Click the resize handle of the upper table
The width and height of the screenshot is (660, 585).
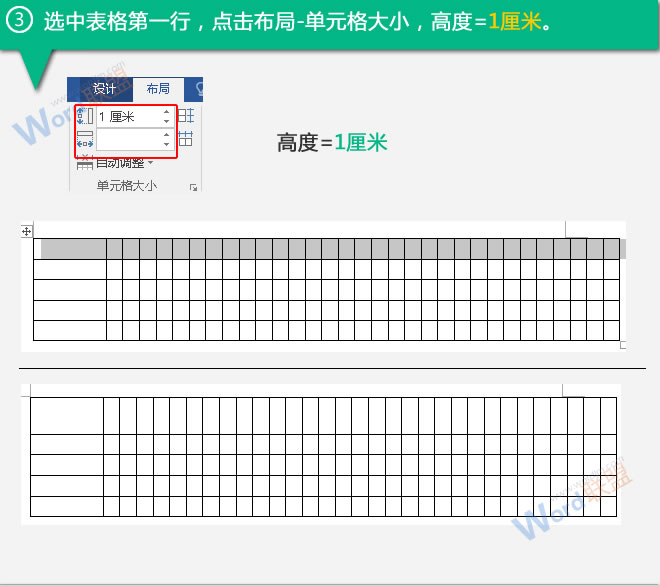pyautogui.click(x=623, y=346)
